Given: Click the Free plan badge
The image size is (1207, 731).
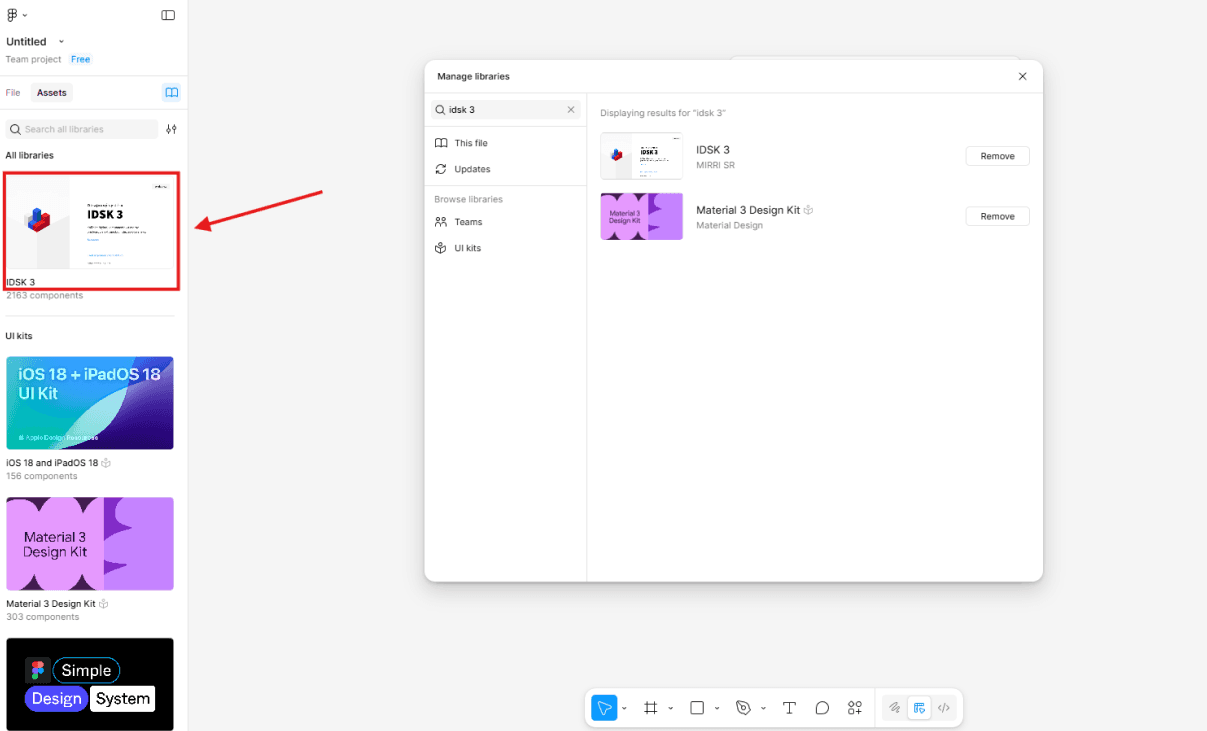Looking at the screenshot, I should 81,60.
